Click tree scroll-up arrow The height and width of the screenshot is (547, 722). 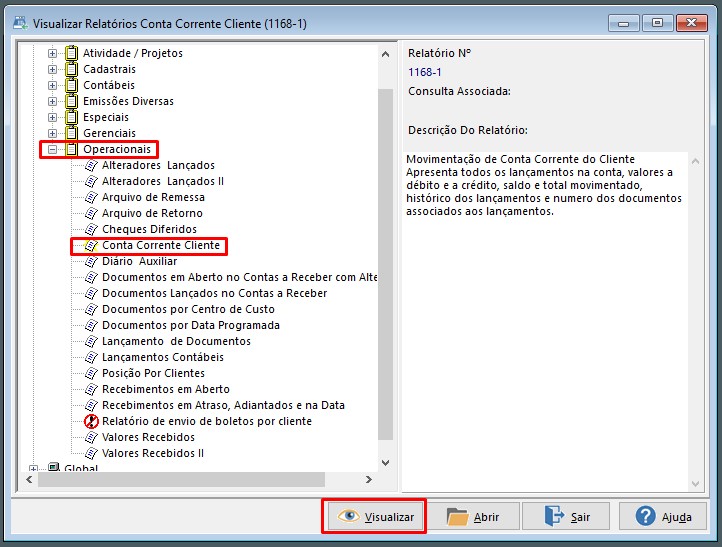(x=385, y=54)
